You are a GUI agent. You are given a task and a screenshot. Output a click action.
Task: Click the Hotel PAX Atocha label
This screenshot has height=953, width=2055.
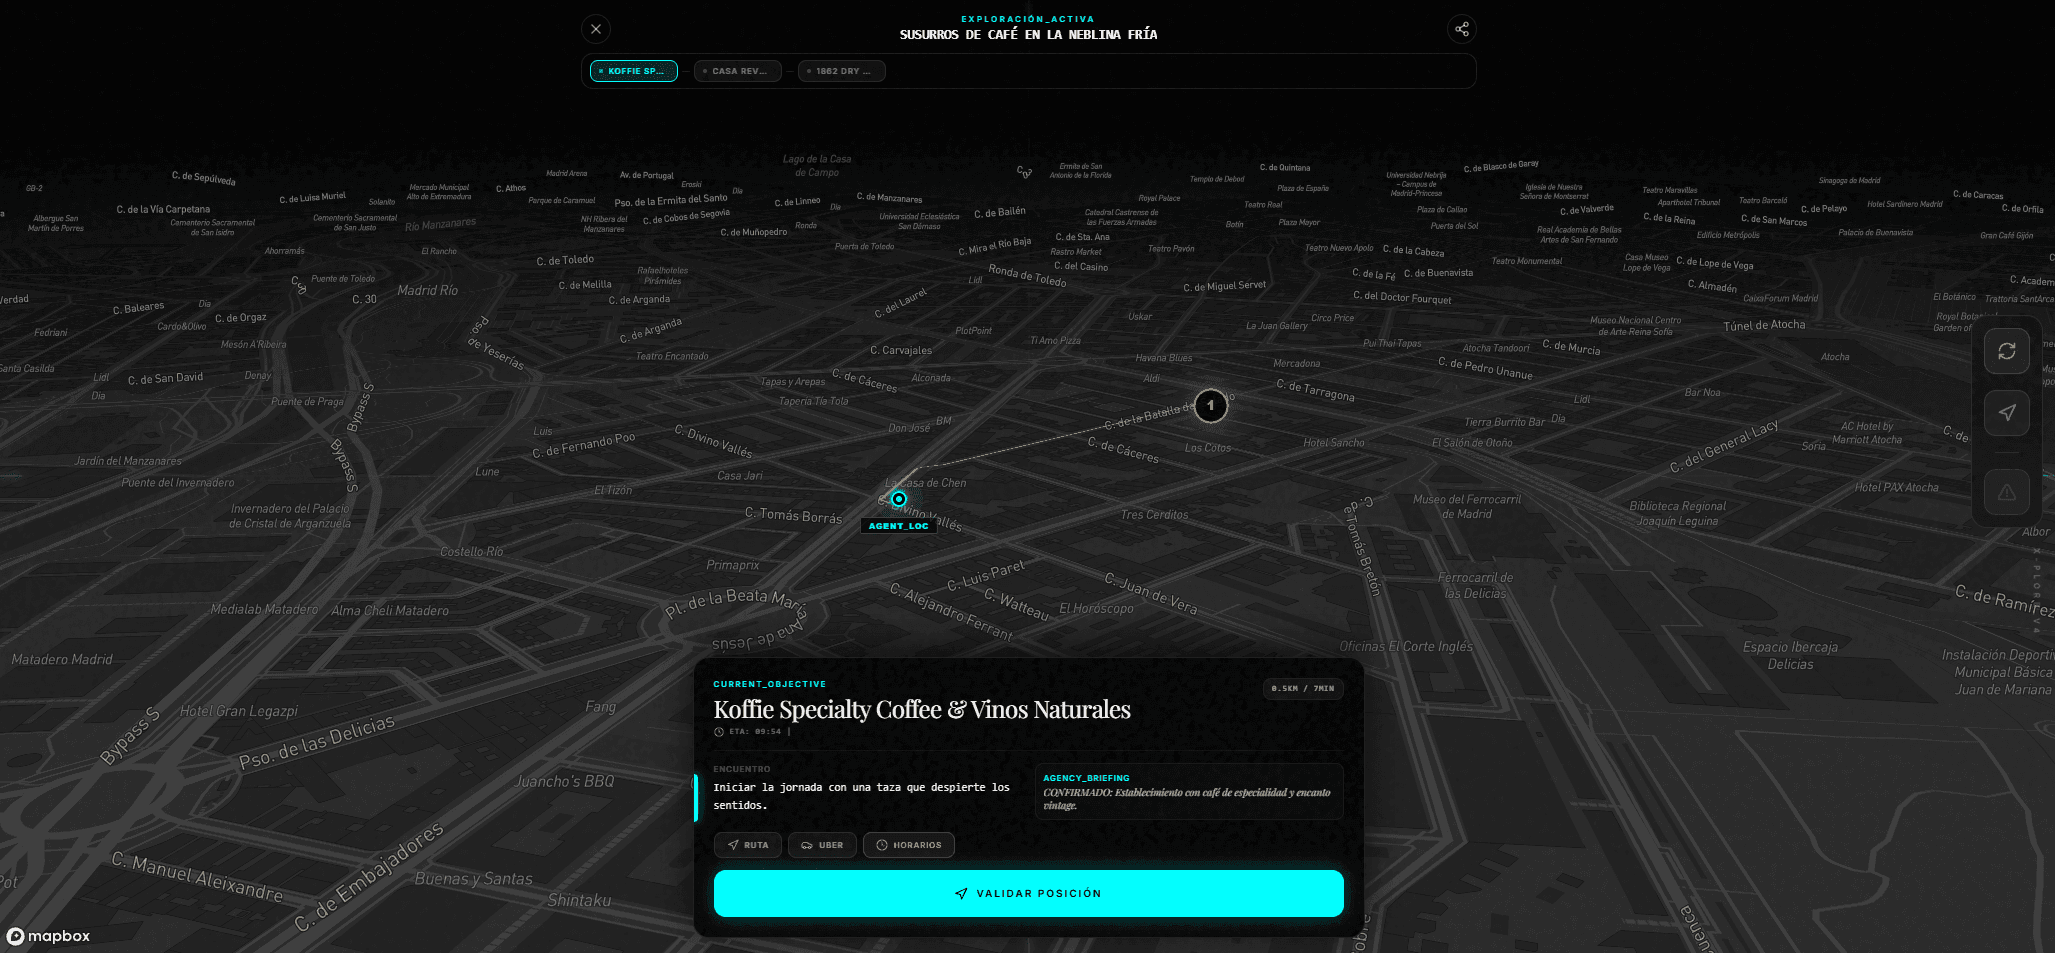pos(1897,487)
